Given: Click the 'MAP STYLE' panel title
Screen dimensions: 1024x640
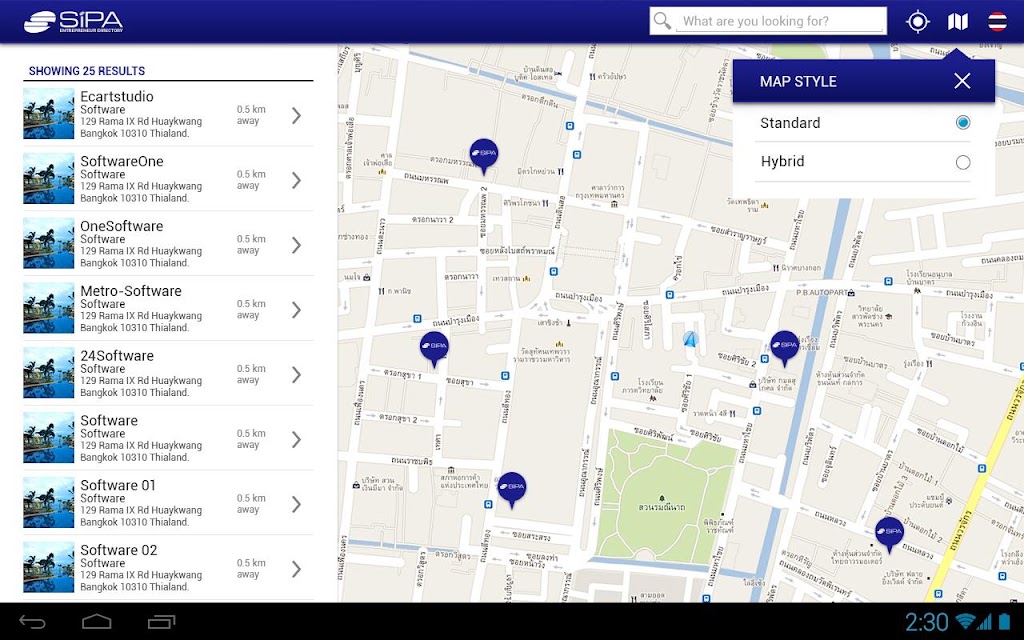Looking at the screenshot, I should (x=798, y=81).
